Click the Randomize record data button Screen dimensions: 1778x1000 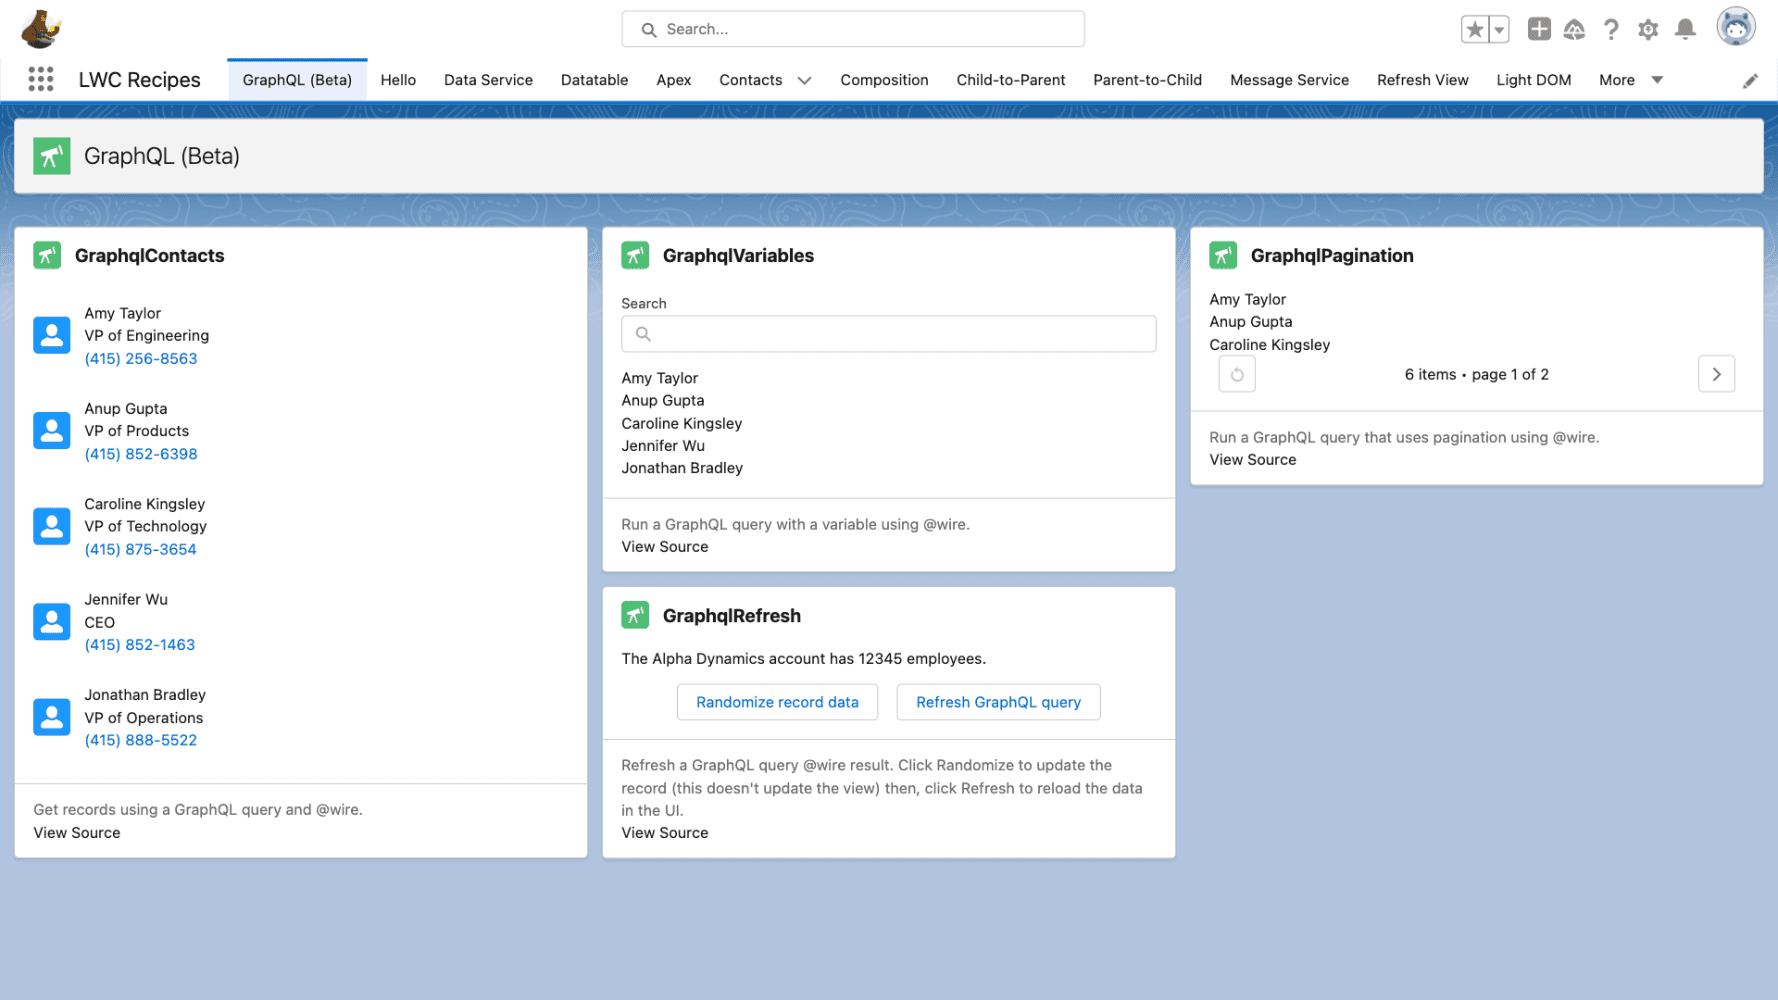click(x=777, y=702)
